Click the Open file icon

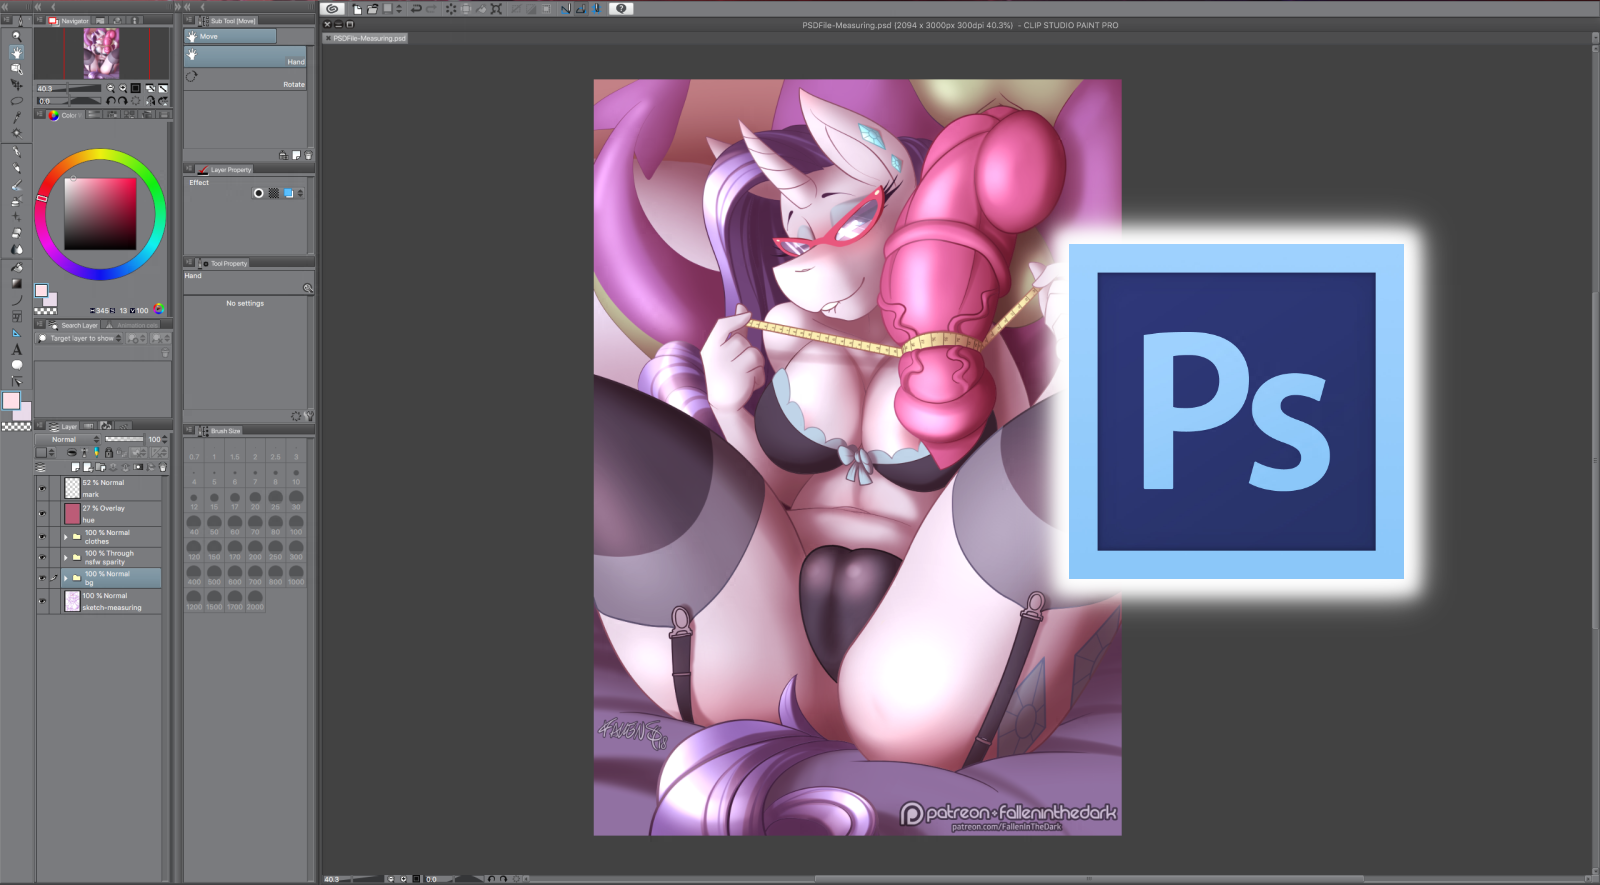(x=372, y=9)
